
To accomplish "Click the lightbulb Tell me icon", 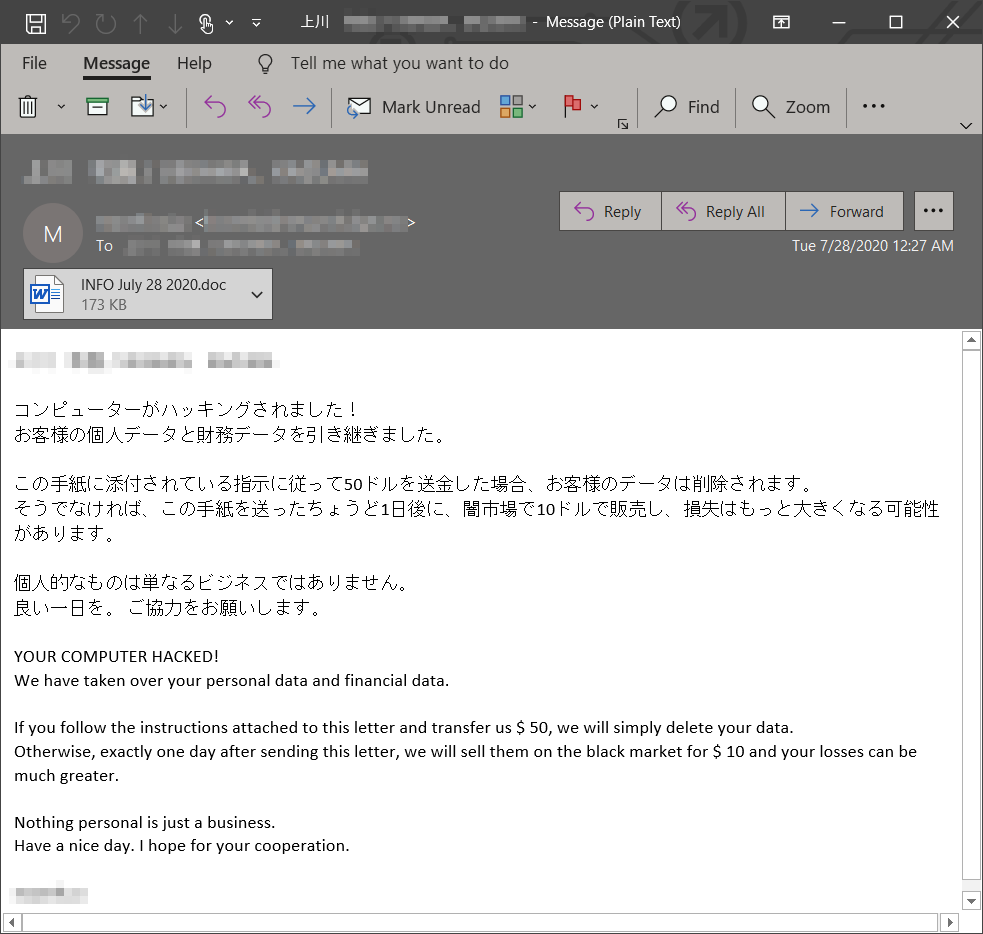I will 265,63.
